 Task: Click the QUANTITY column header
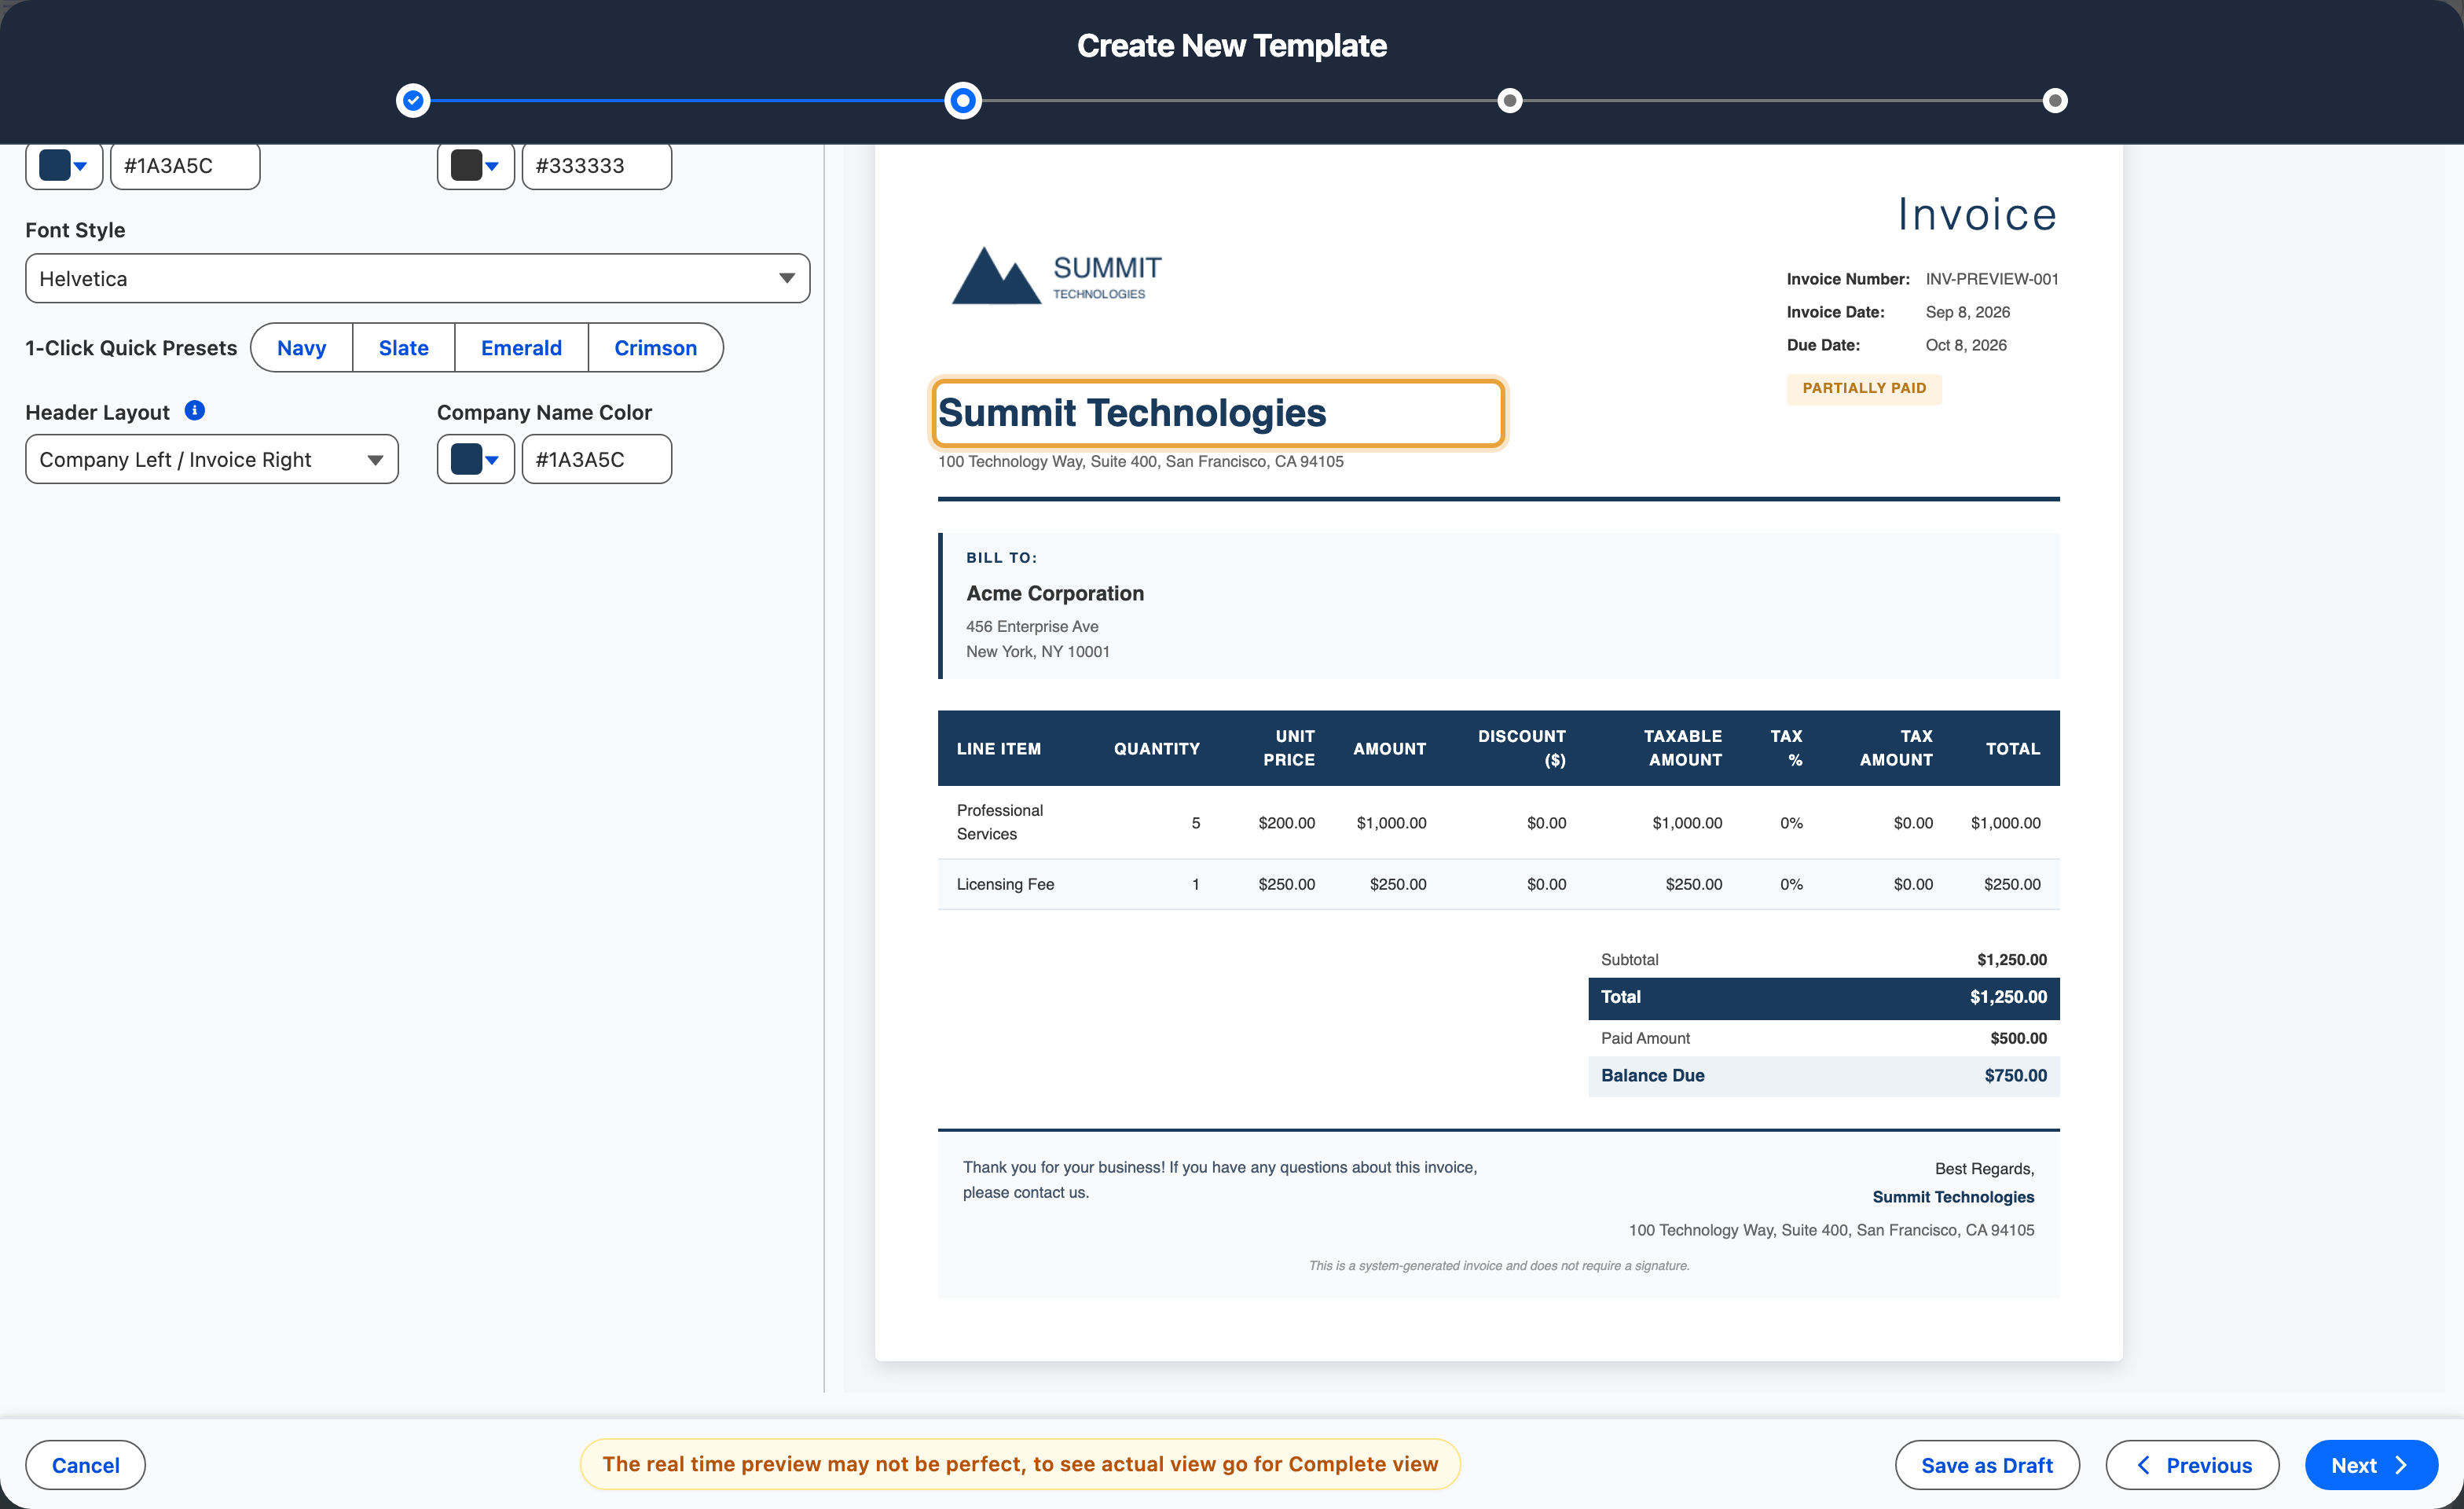(1157, 748)
